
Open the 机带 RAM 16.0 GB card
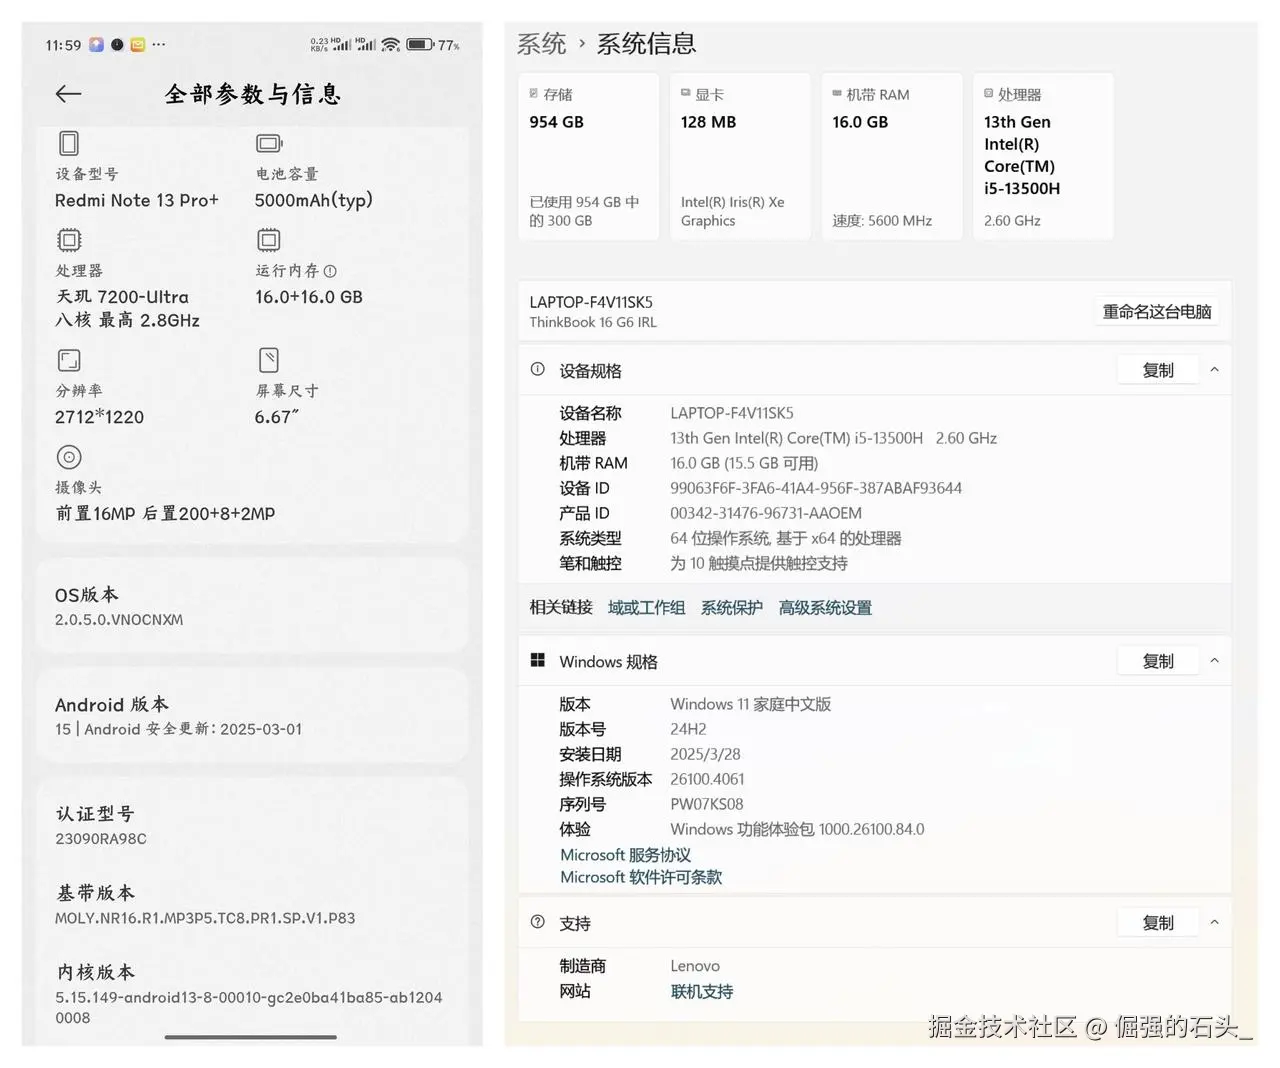coord(892,156)
